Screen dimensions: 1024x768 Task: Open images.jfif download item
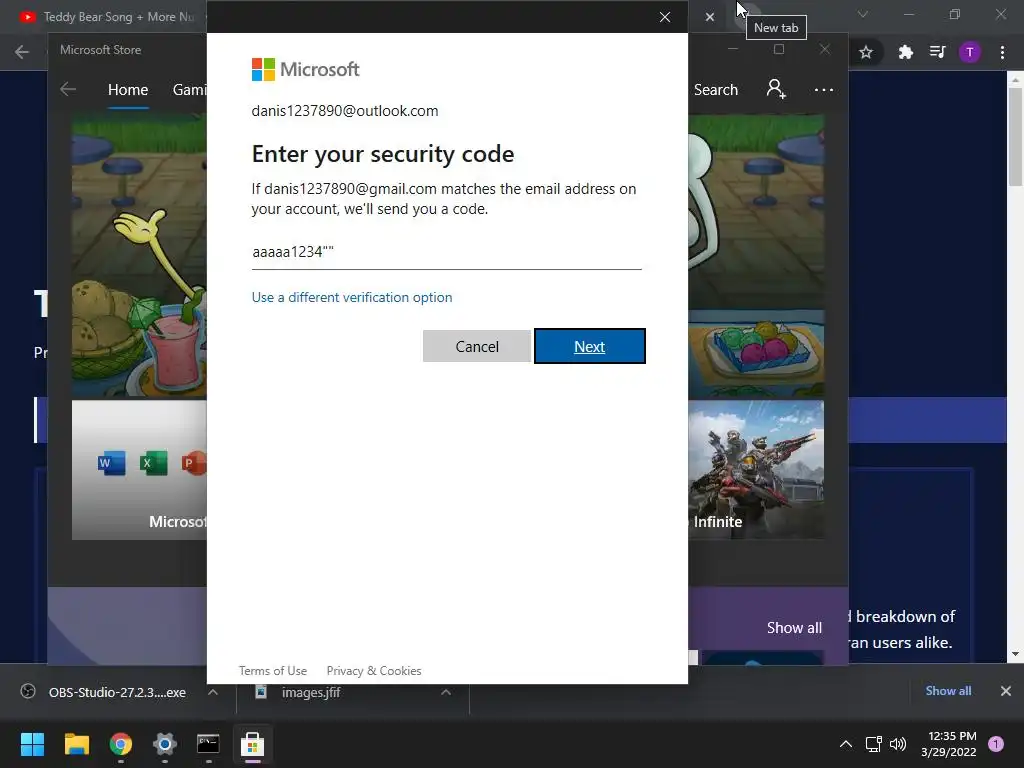[x=299, y=692]
